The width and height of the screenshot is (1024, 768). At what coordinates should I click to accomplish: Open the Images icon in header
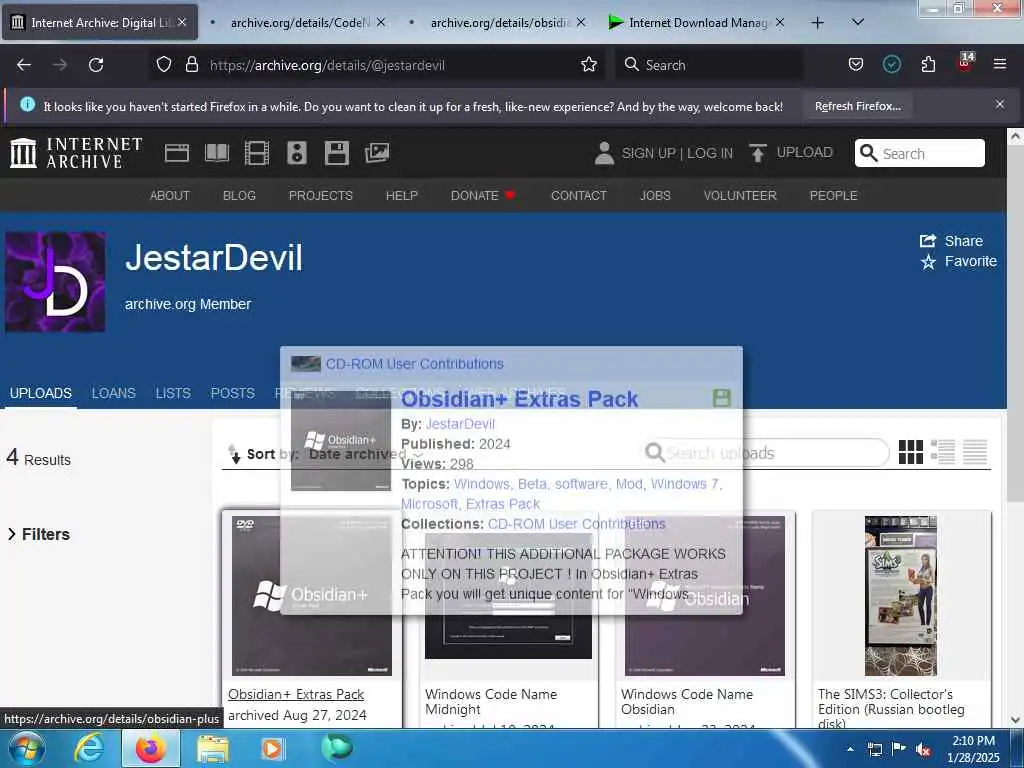377,153
